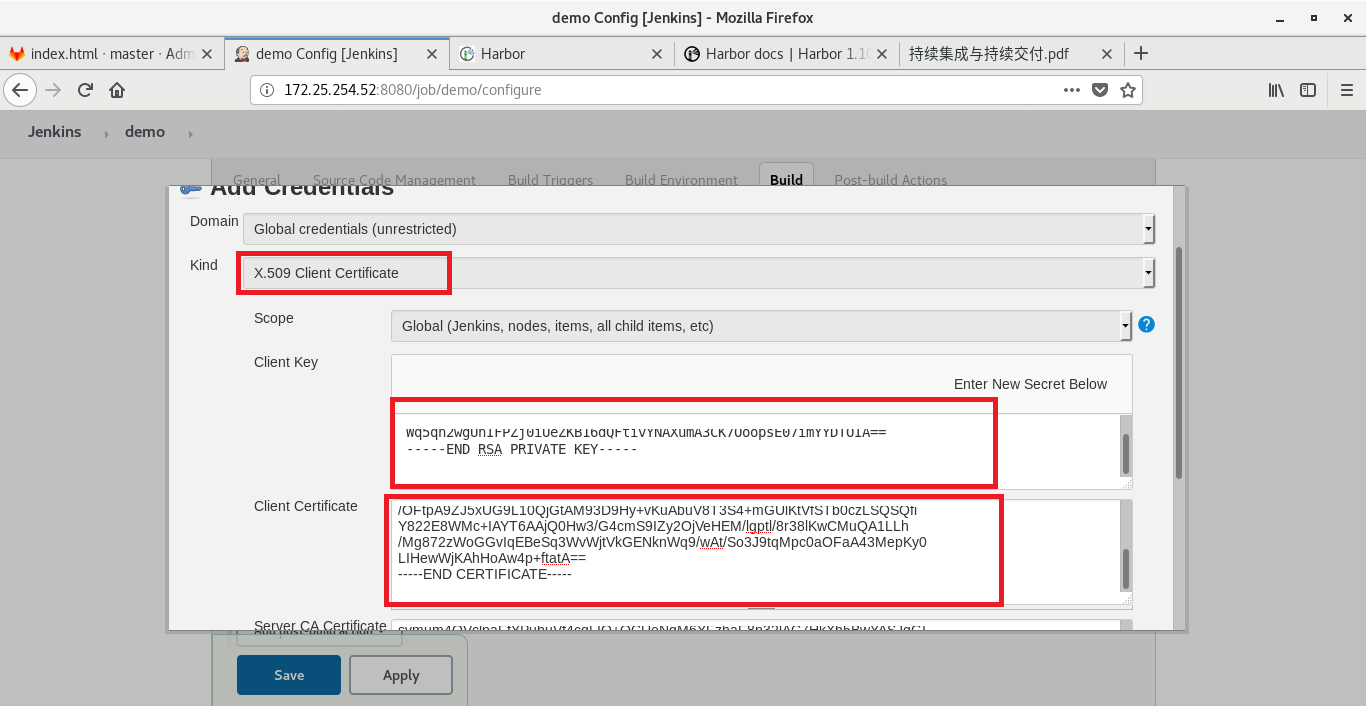Open Post-build Actions tab
This screenshot has width=1366, height=706.
click(x=890, y=180)
